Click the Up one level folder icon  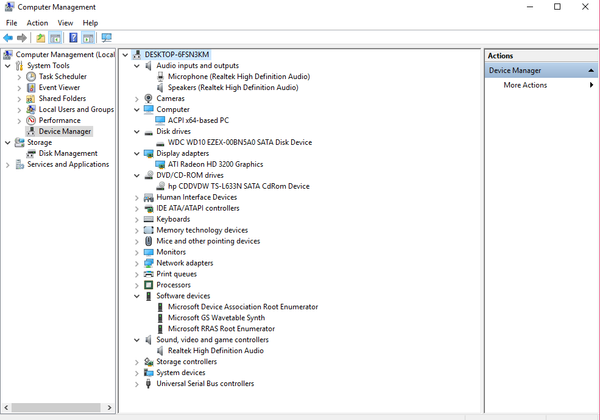[x=41, y=37]
